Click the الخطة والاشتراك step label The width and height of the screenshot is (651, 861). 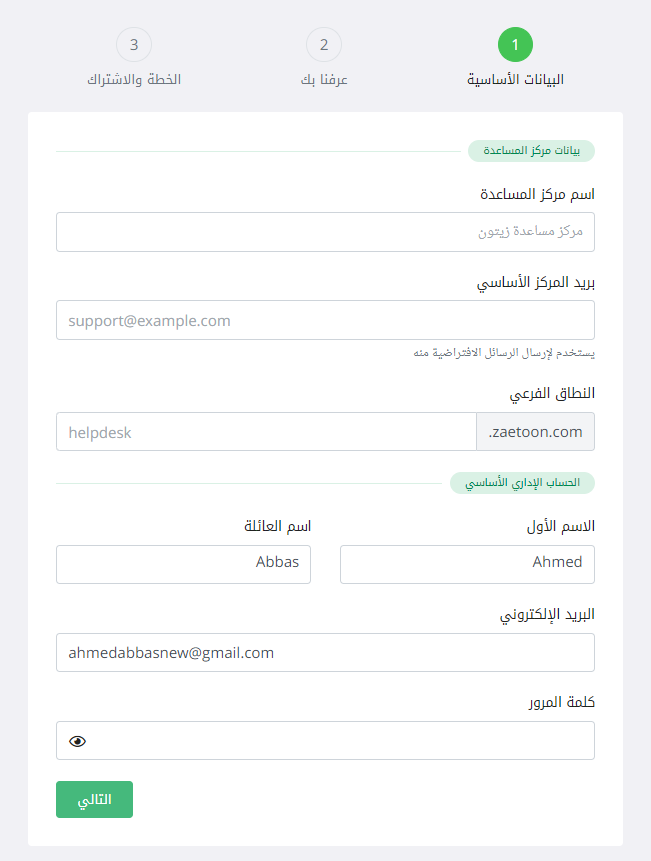(134, 79)
